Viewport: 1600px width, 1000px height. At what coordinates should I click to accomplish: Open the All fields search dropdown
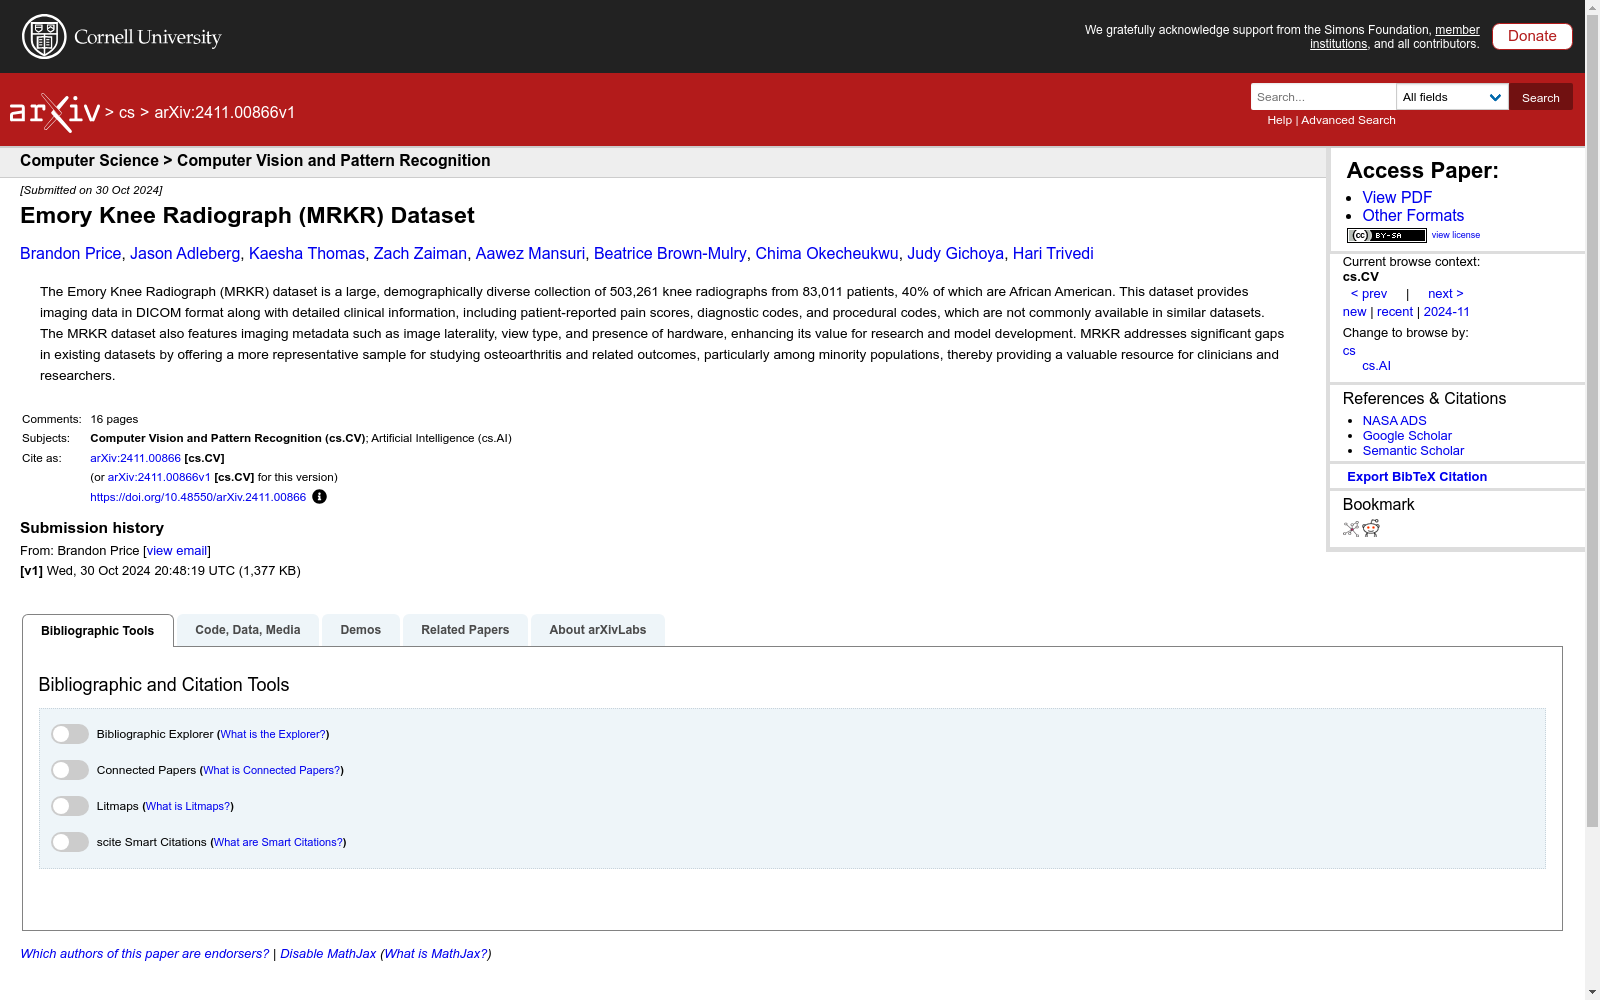[1451, 96]
